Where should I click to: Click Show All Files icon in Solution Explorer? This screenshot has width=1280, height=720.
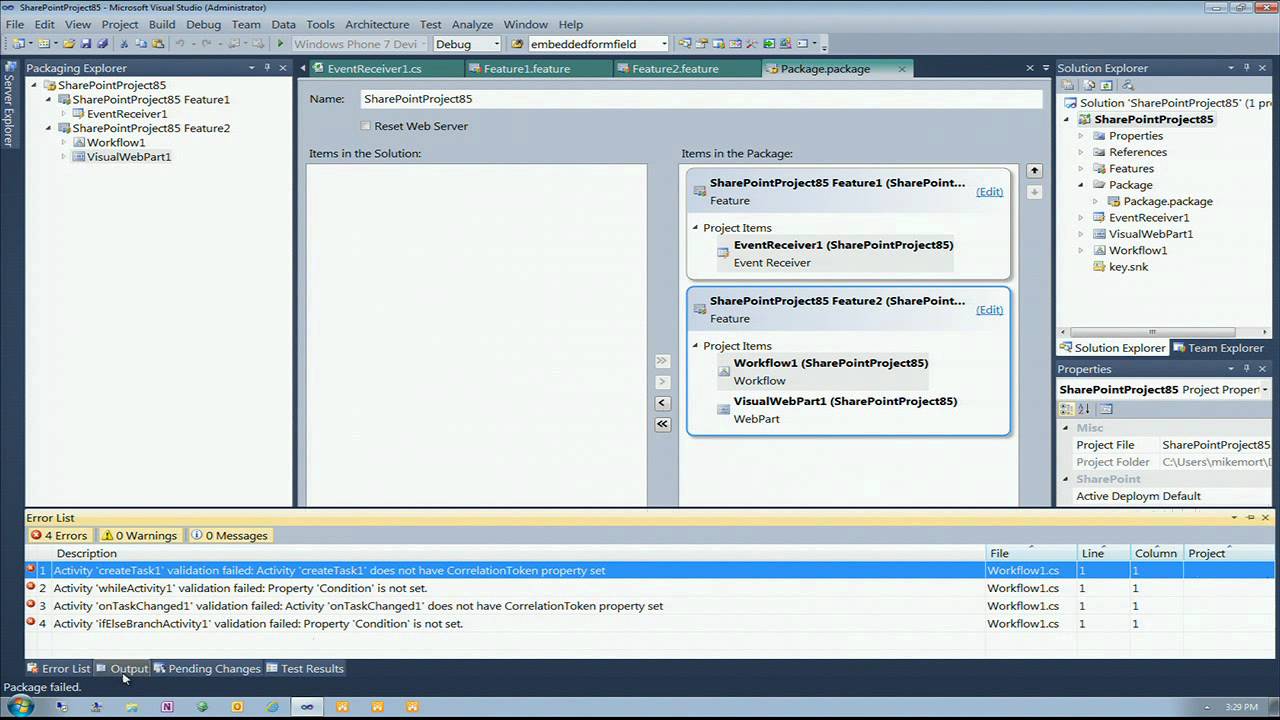click(1088, 85)
